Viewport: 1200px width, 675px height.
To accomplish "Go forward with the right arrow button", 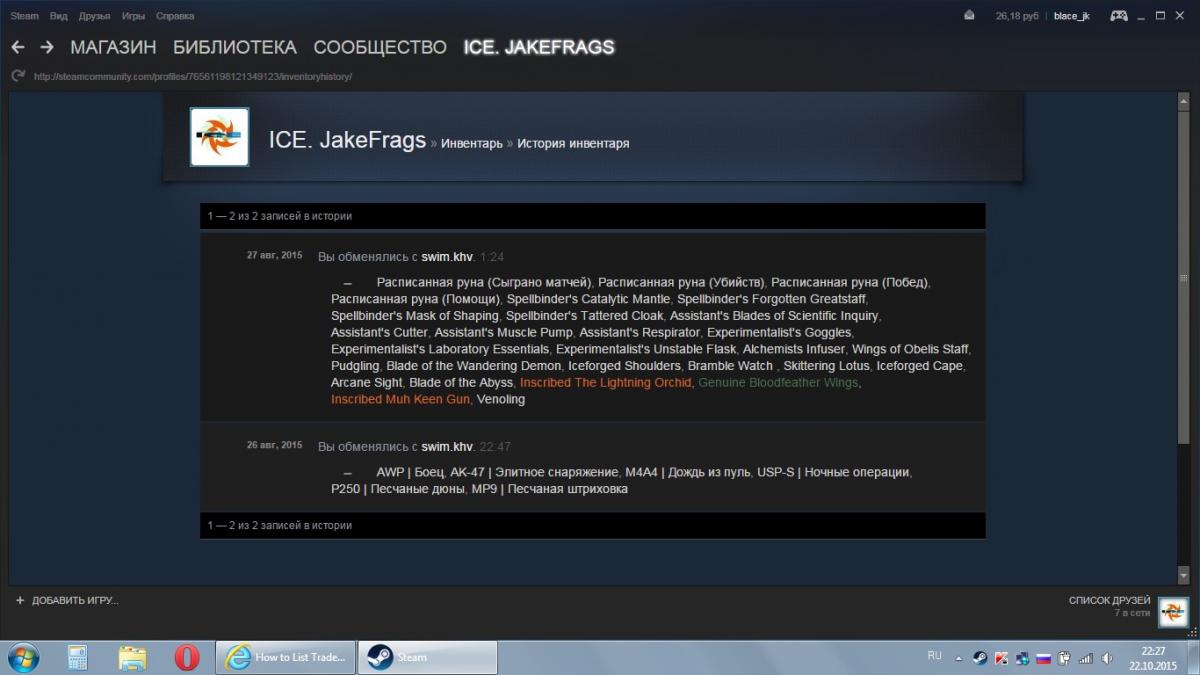I will coord(47,47).
